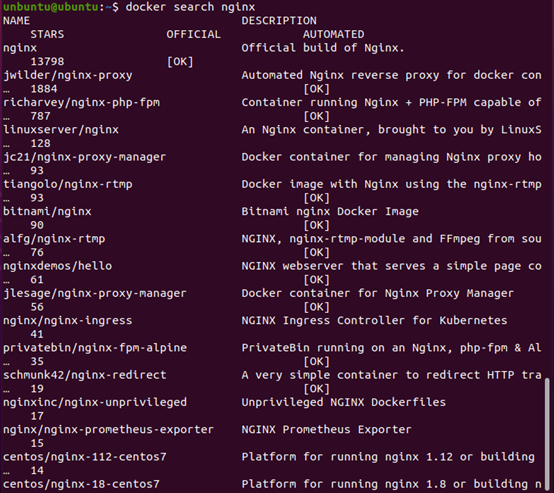Viewport: 554px width, 493px height.
Task: Click the AUTOMATED column header
Action: [334, 34]
